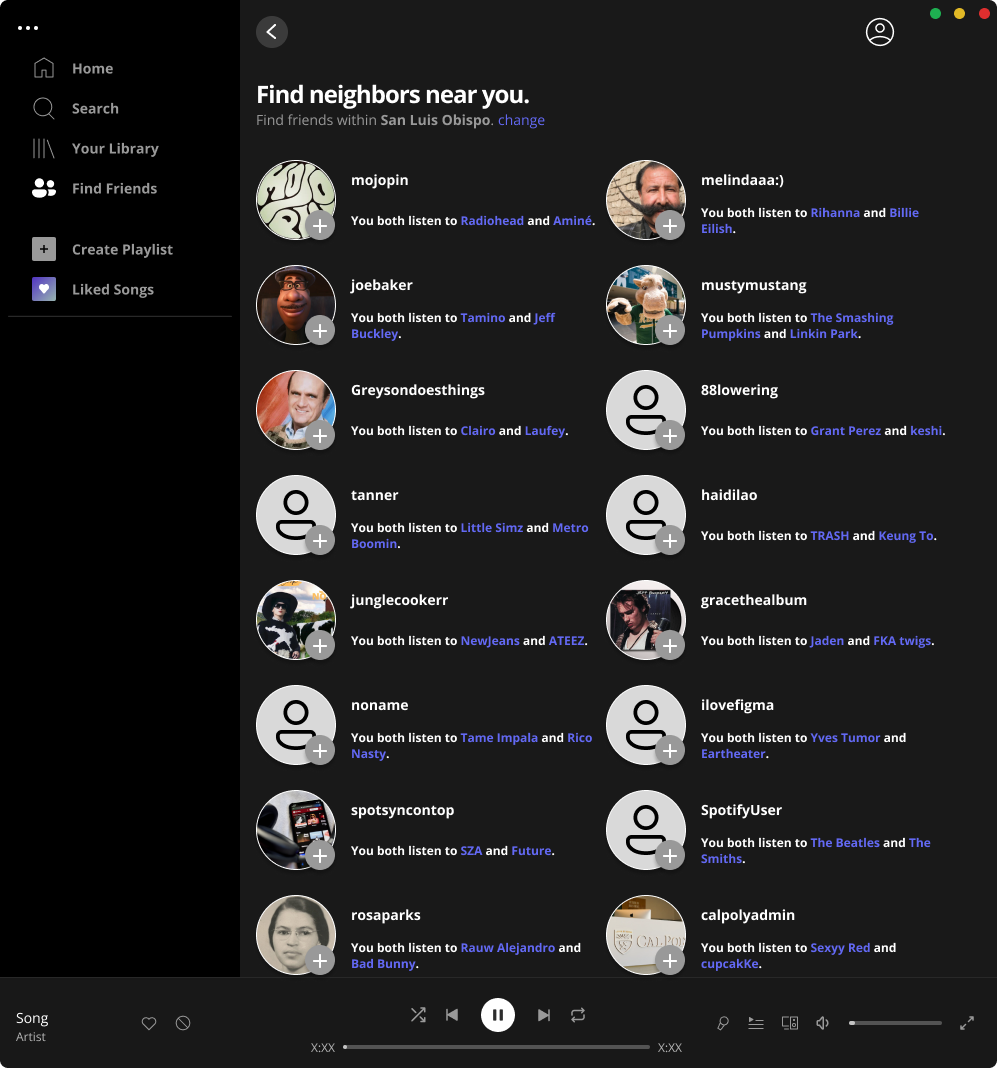Viewport: 997px width, 1068px height.
Task: Toggle shuffle playback
Action: pyautogui.click(x=418, y=1015)
